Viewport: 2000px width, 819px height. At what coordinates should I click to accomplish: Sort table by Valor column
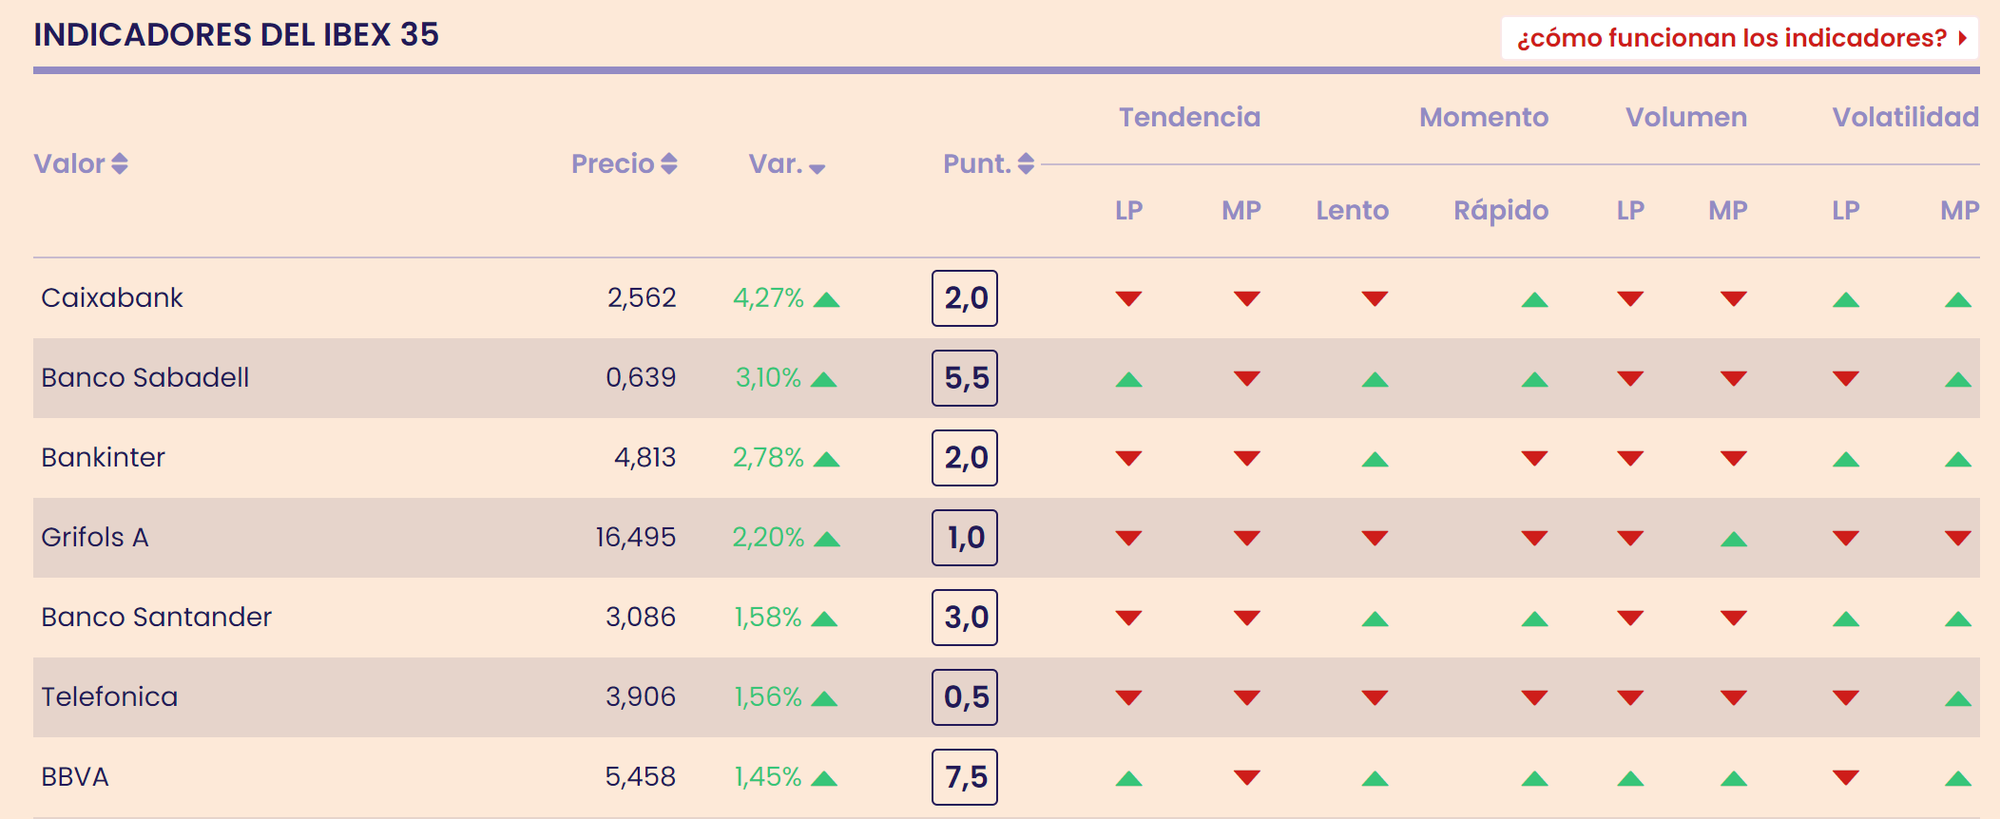point(81,164)
